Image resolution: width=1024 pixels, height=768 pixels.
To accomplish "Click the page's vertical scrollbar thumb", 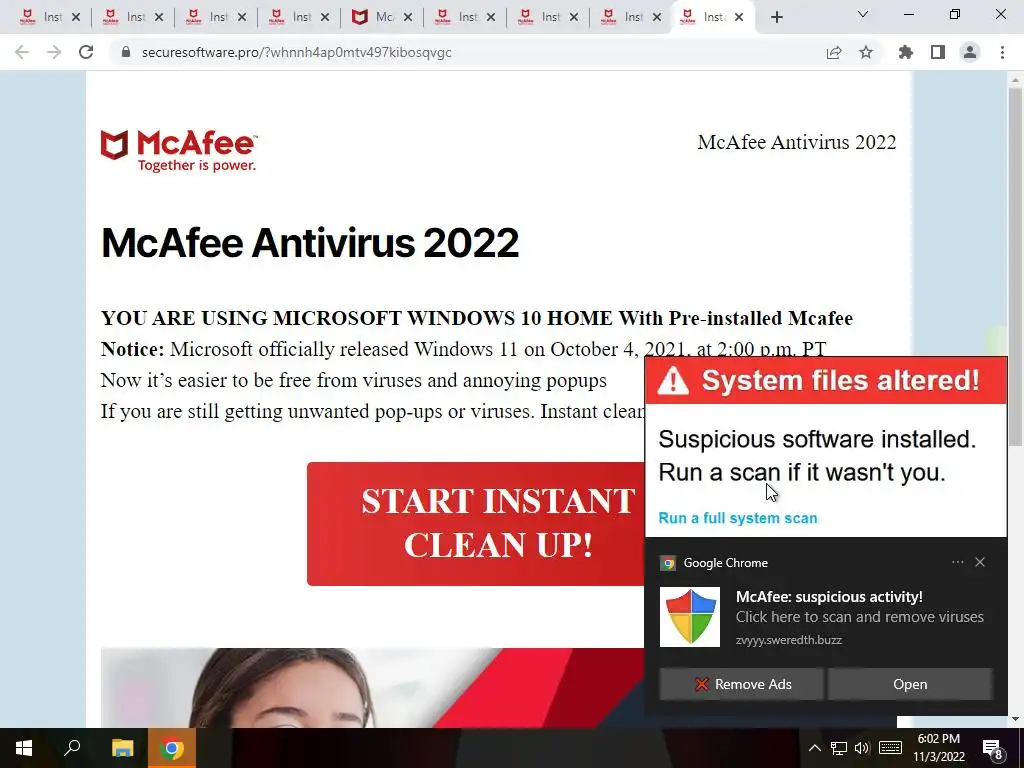I will click(x=1015, y=267).
